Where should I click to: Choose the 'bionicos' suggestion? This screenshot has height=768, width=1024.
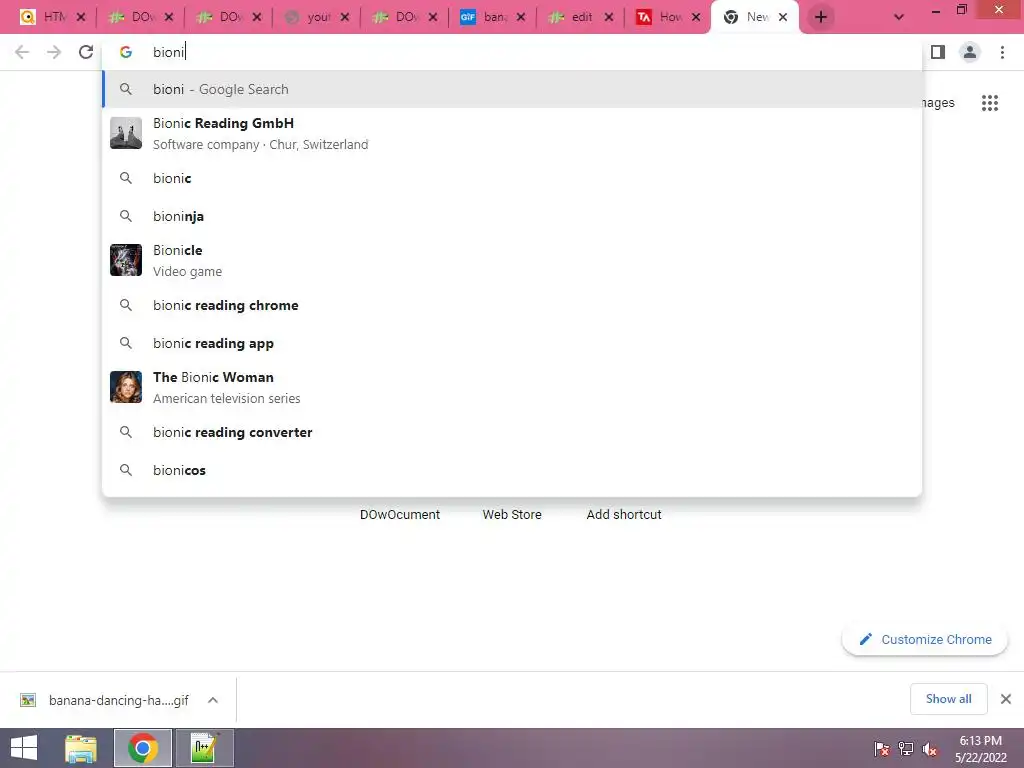tap(513, 470)
